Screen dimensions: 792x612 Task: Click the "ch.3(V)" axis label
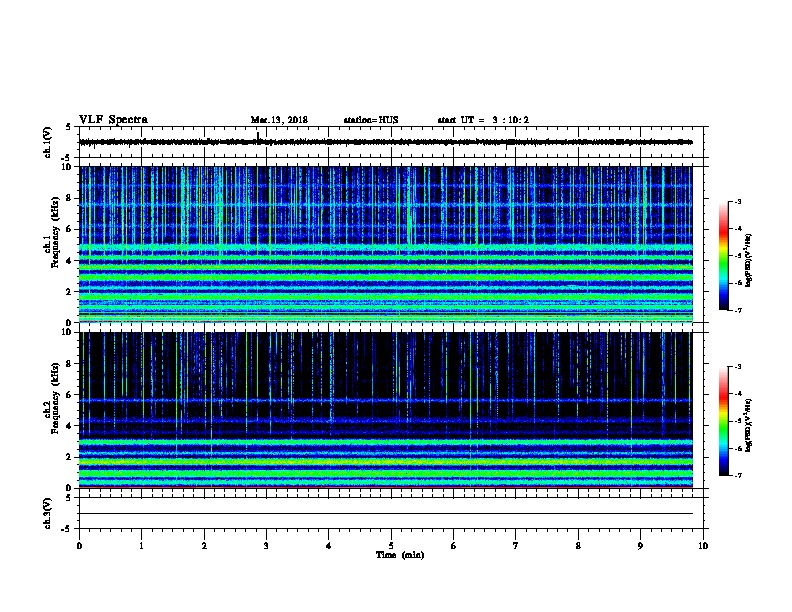(x=47, y=513)
